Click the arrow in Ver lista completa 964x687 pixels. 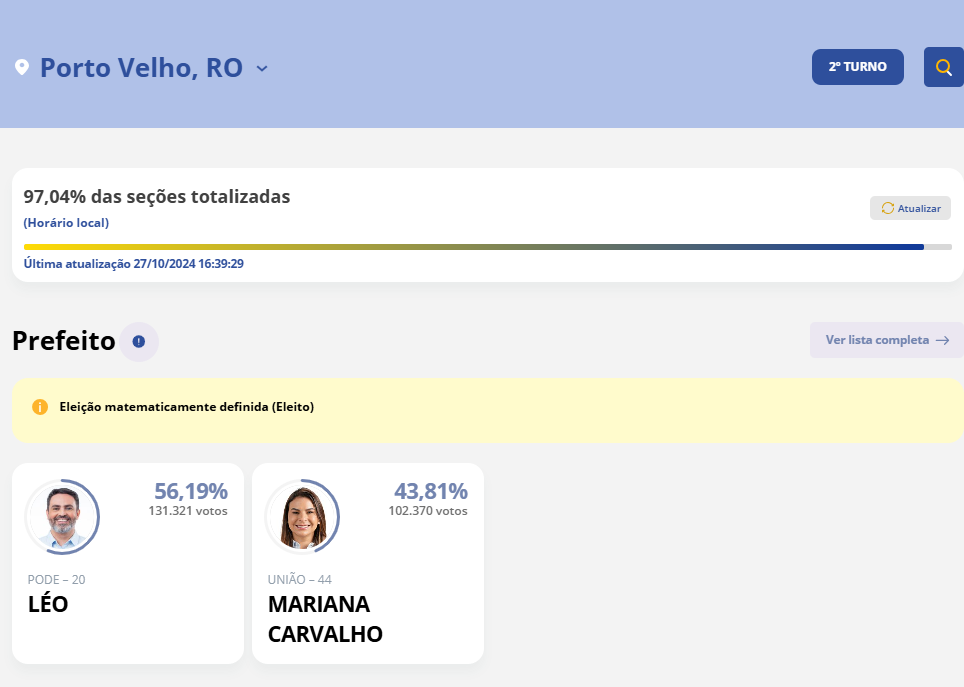[942, 340]
